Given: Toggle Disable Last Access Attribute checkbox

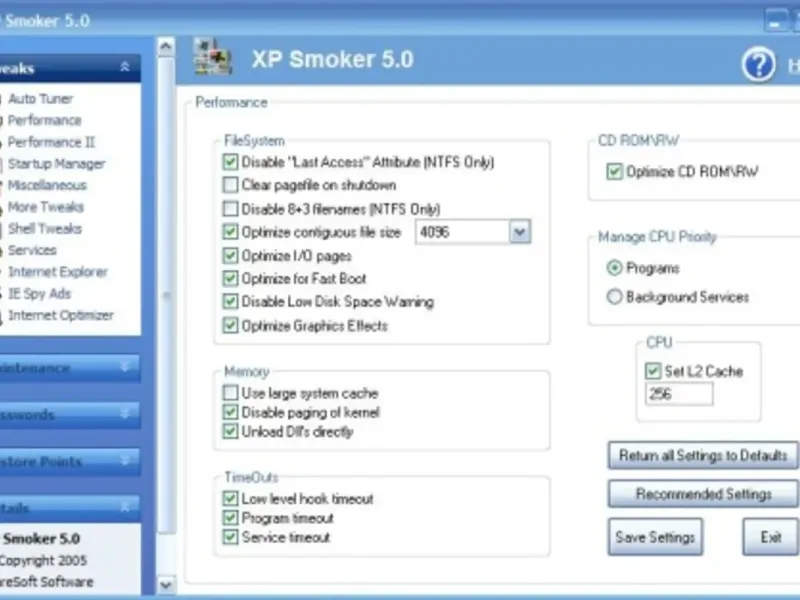Looking at the screenshot, I should point(230,162).
